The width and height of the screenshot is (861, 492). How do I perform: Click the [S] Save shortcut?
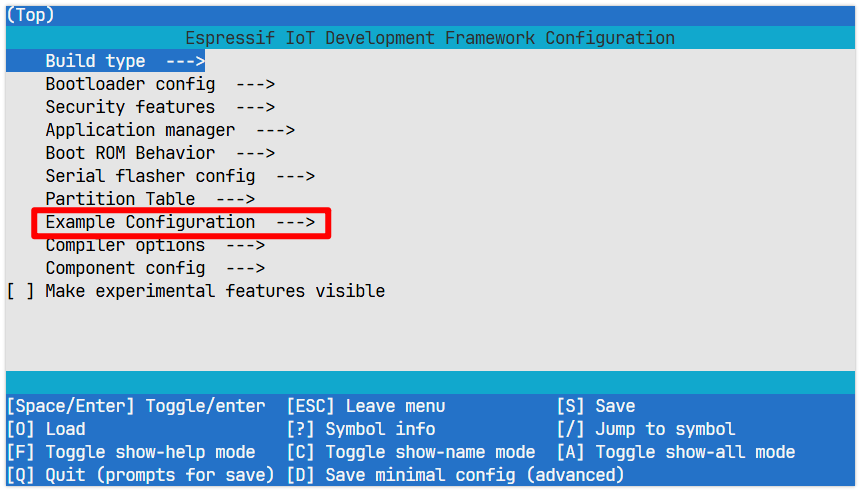pos(596,406)
